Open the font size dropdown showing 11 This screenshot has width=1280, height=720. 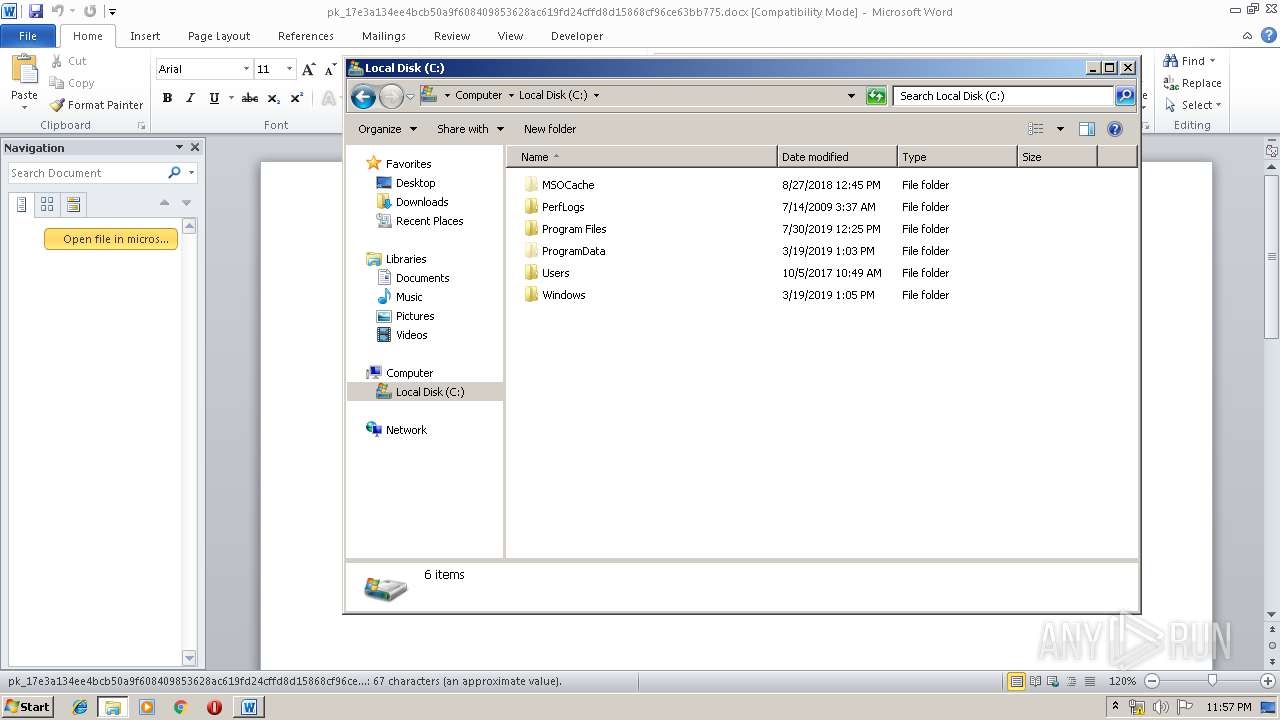pyautogui.click(x=290, y=69)
